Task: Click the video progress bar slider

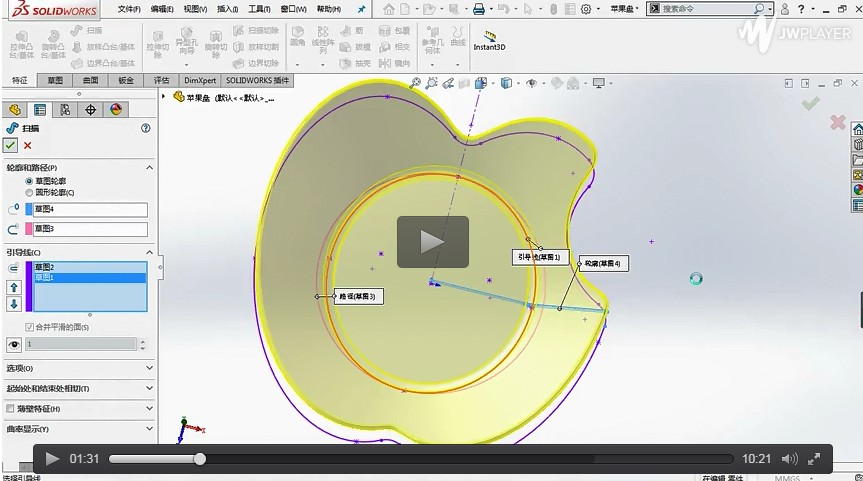Action: (x=200, y=459)
